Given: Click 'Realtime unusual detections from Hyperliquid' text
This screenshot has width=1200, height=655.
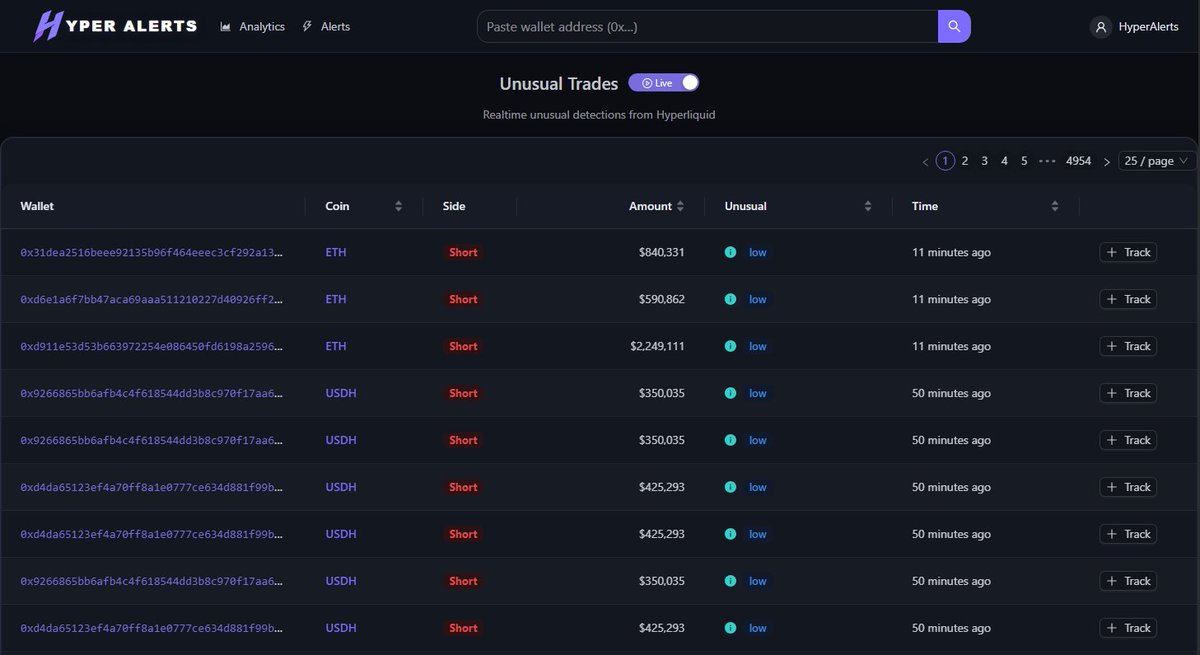Looking at the screenshot, I should tap(599, 115).
